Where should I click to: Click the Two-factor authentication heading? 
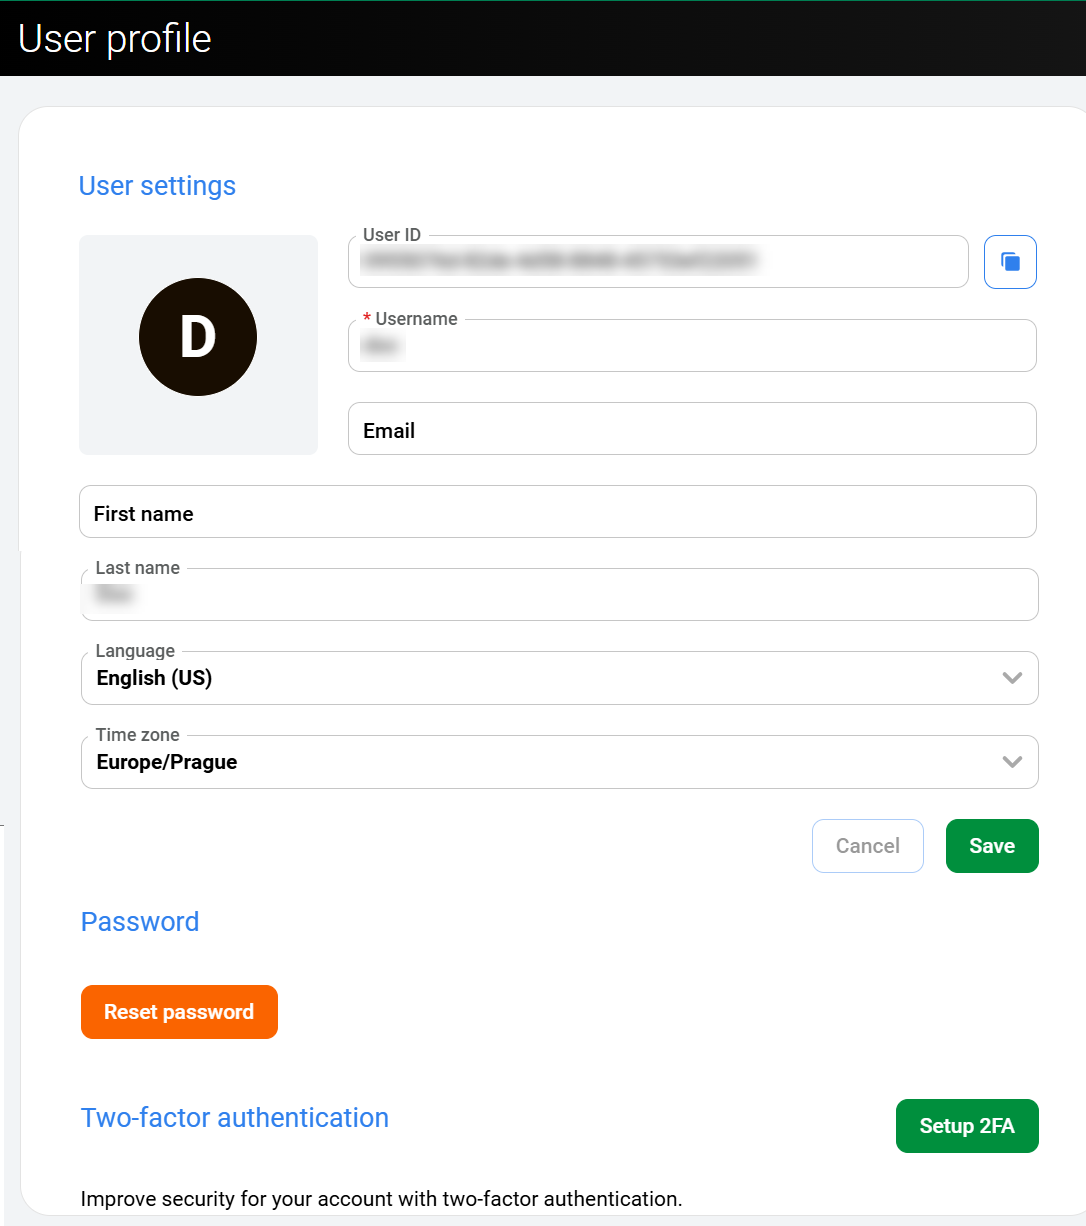235,1118
